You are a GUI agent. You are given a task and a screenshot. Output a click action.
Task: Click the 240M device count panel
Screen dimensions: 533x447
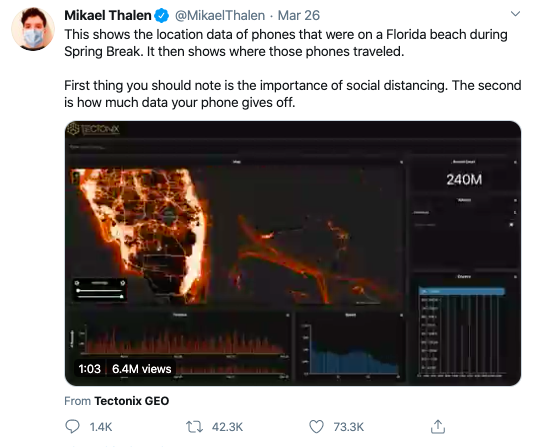[x=464, y=179]
